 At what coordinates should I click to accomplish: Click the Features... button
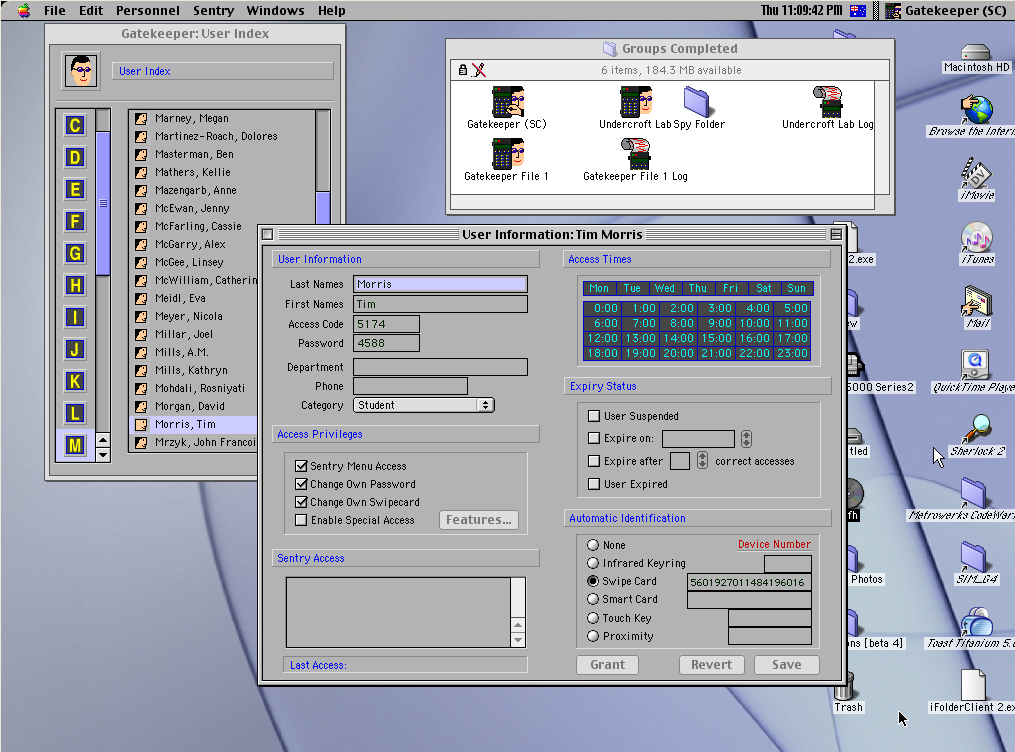tap(478, 520)
